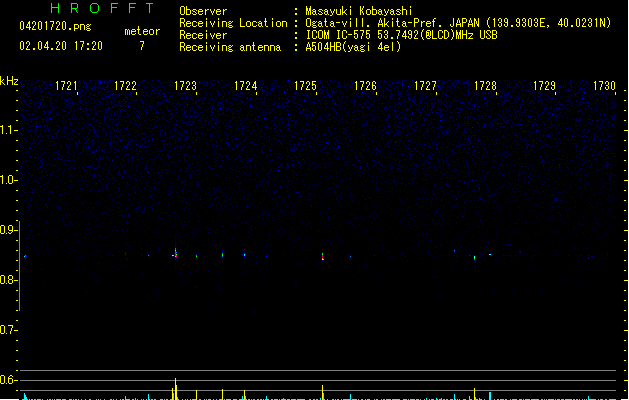This screenshot has height=400, width=629.
Task: Click the kHz axis unit label
Action: point(9,81)
